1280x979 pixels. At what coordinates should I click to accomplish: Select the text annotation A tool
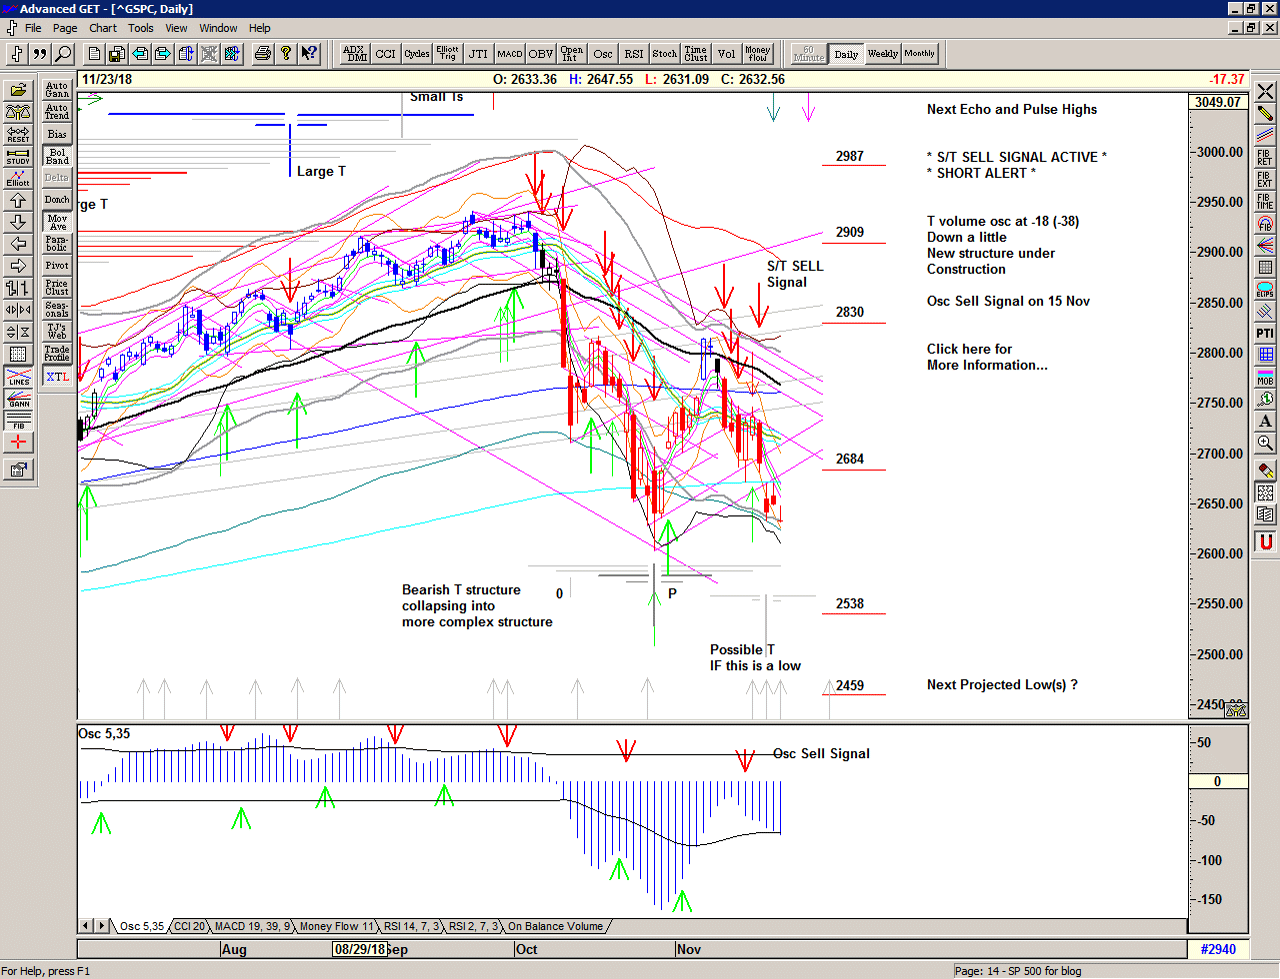tap(1265, 421)
